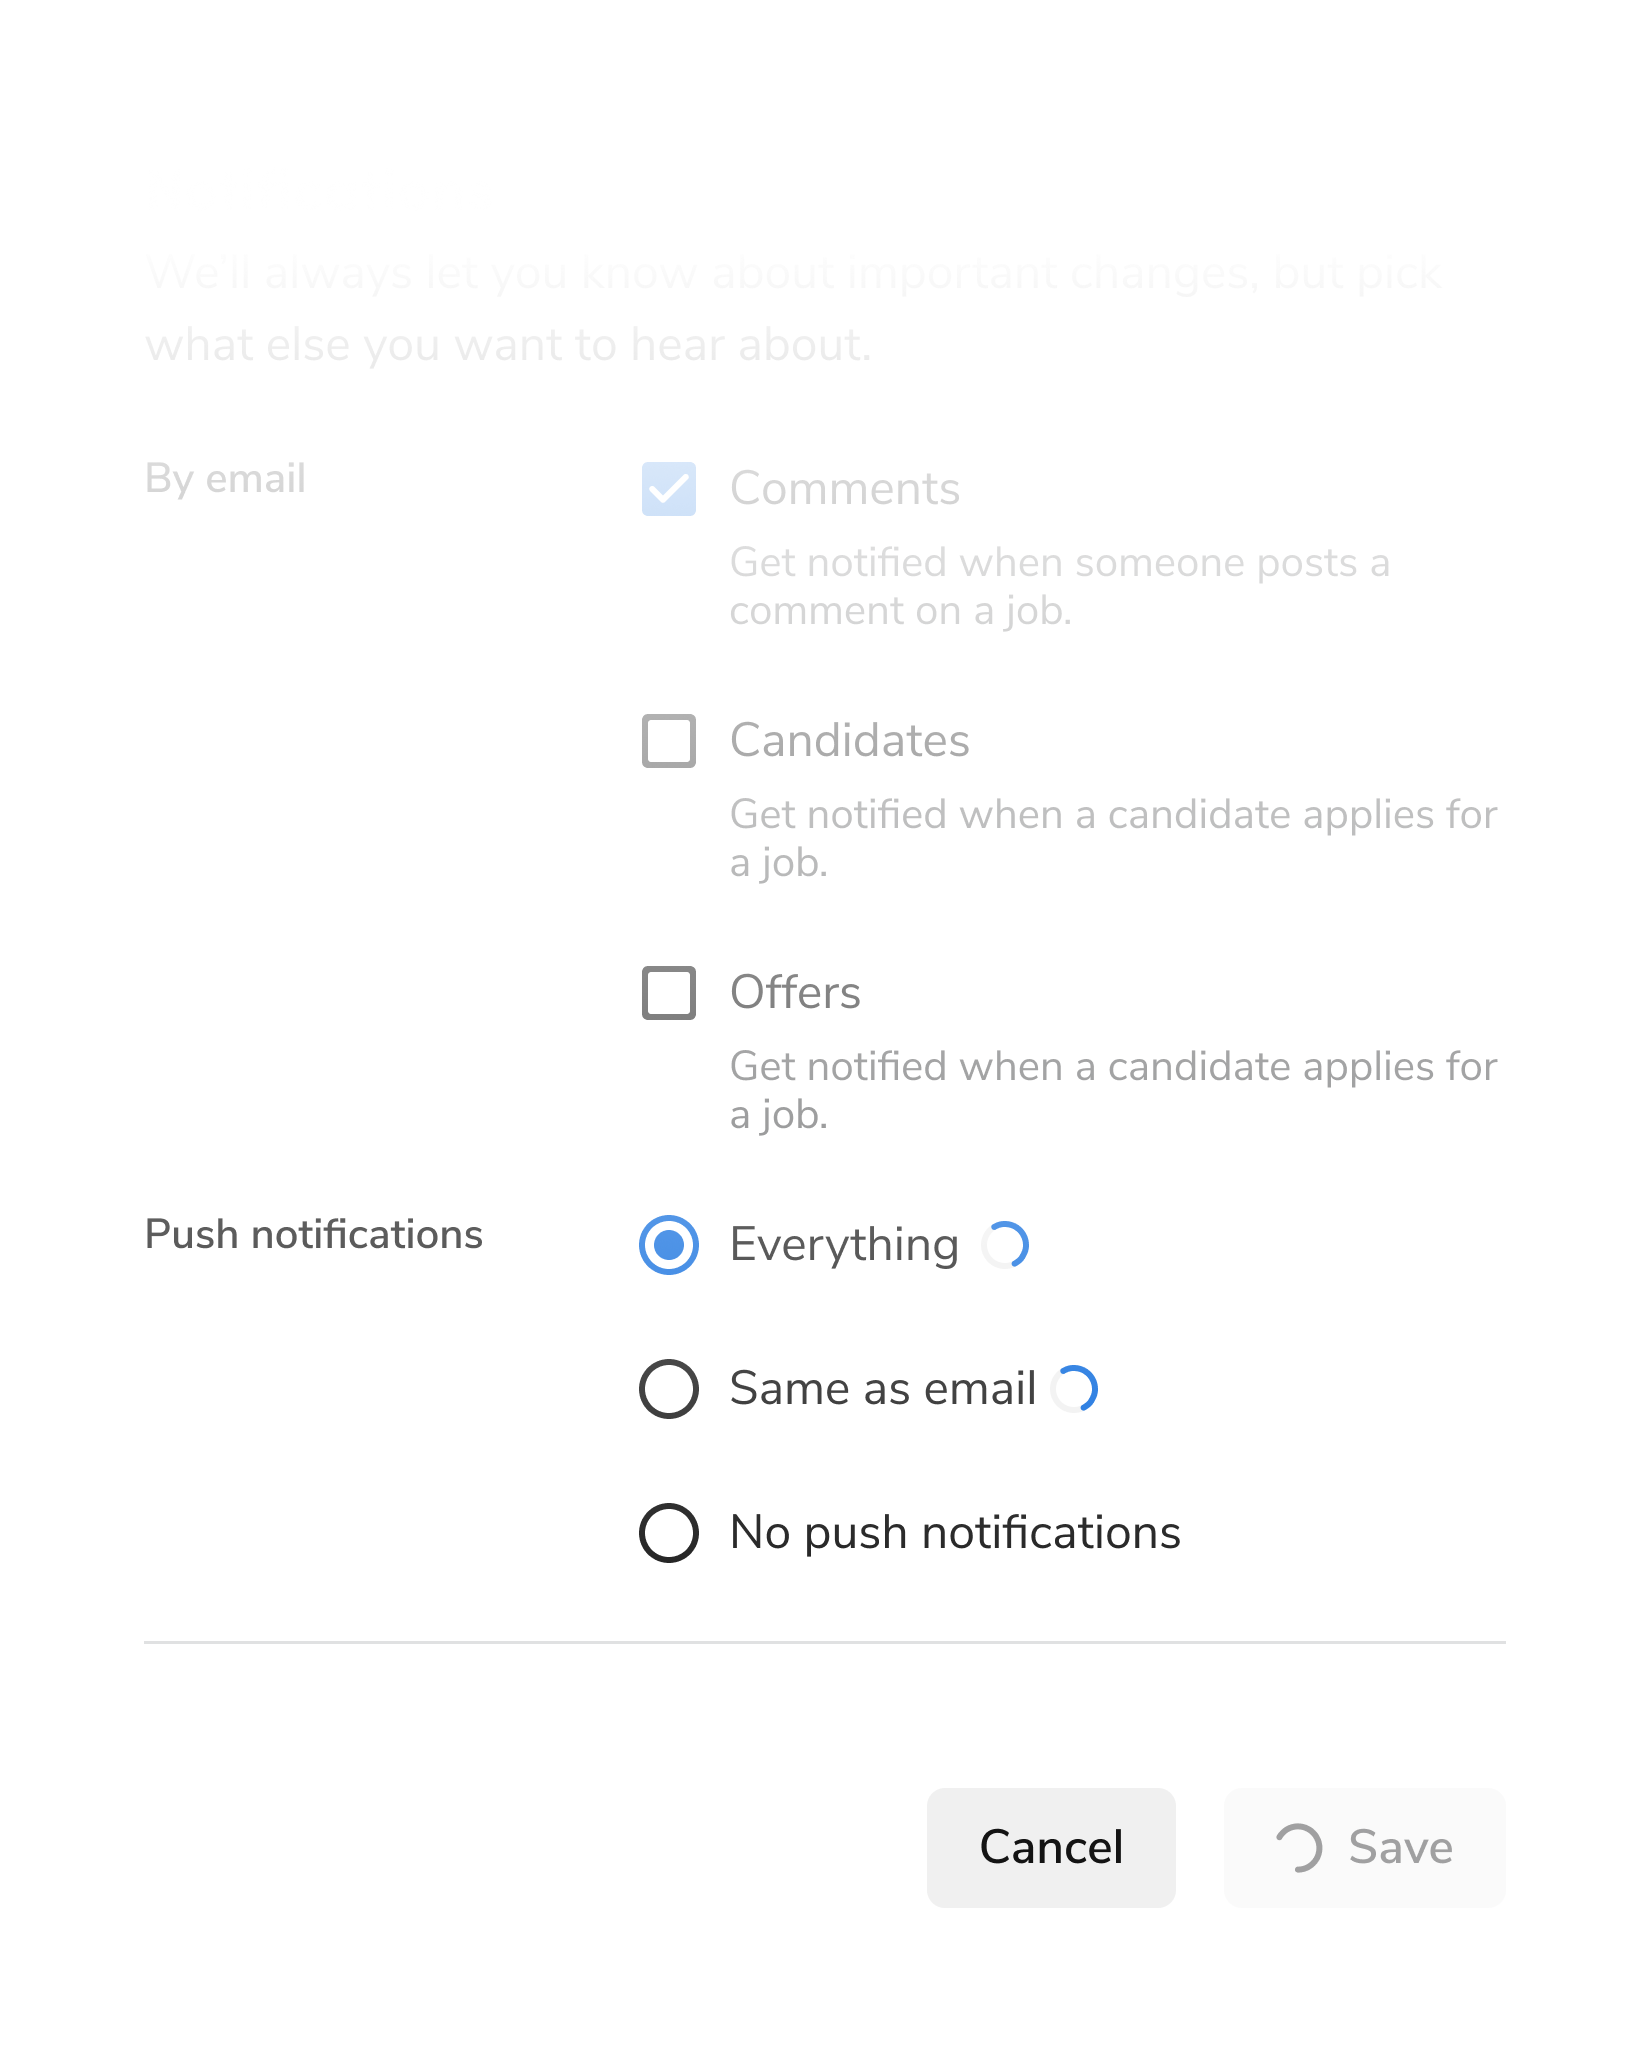Click the loading spinner beside Everything
This screenshot has height=2058, width=1650.
[1006, 1244]
